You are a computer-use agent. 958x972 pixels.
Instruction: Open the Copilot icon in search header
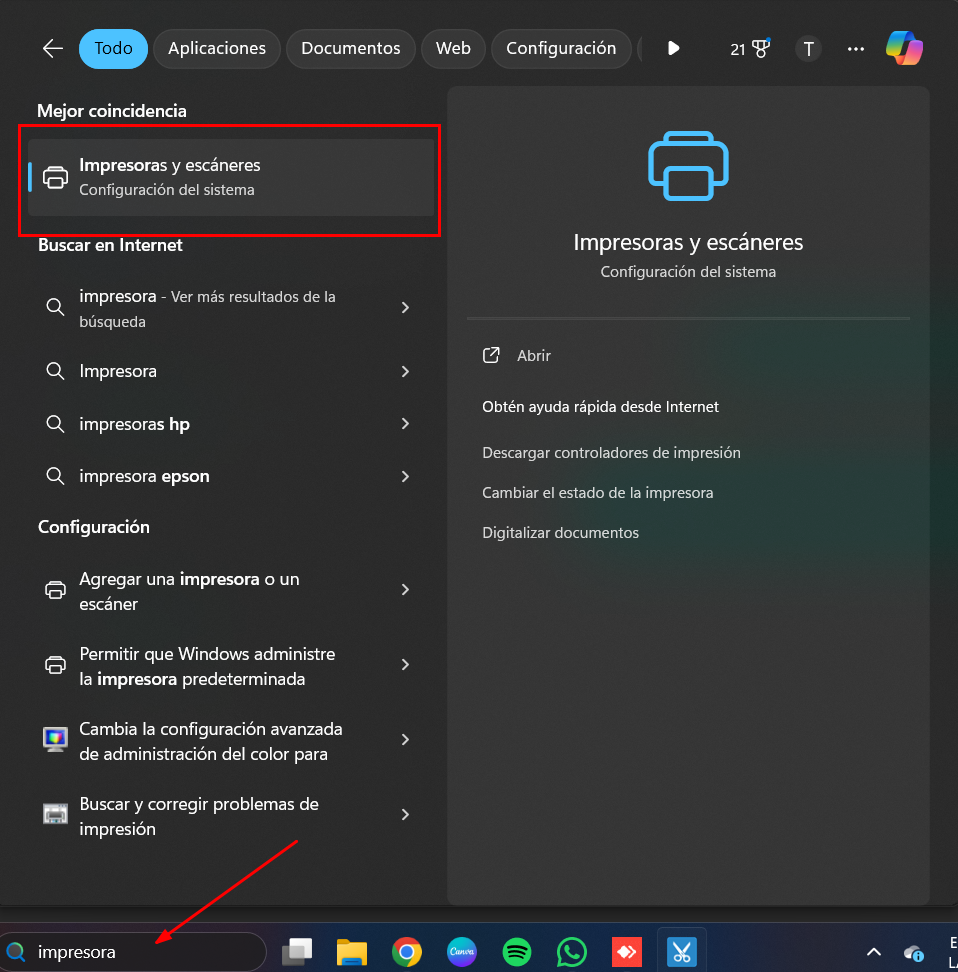click(904, 48)
